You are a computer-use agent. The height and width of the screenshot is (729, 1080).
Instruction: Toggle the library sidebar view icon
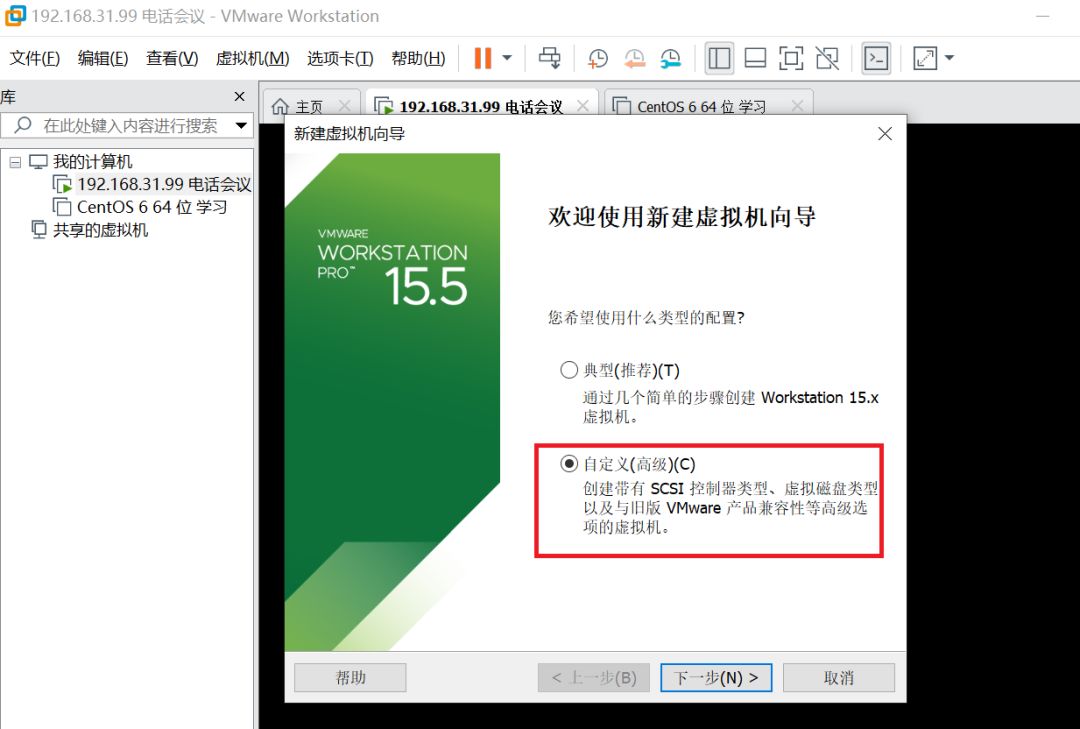click(x=719, y=58)
